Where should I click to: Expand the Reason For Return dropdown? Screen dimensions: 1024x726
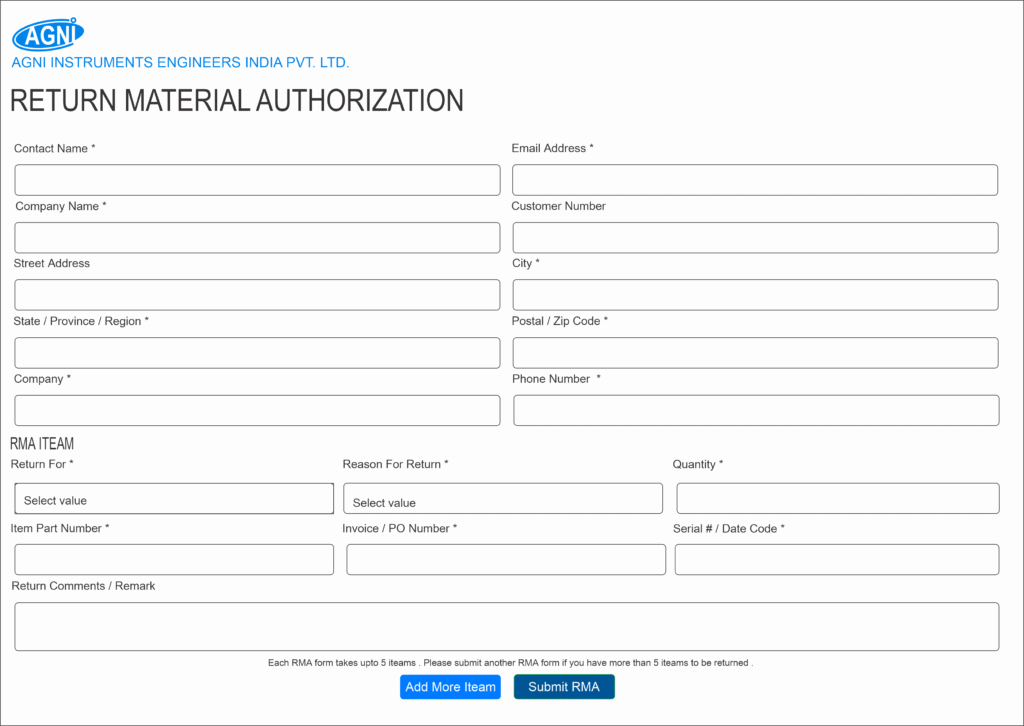(502, 499)
